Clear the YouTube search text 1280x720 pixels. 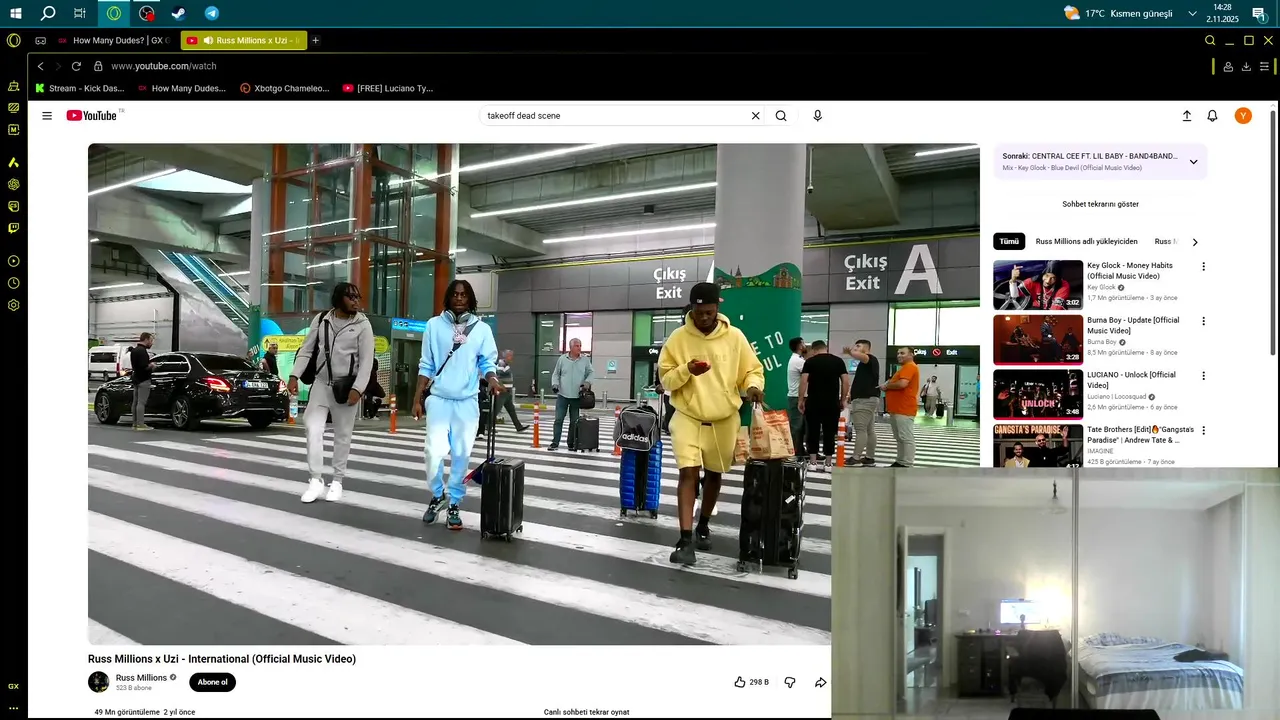point(756,116)
